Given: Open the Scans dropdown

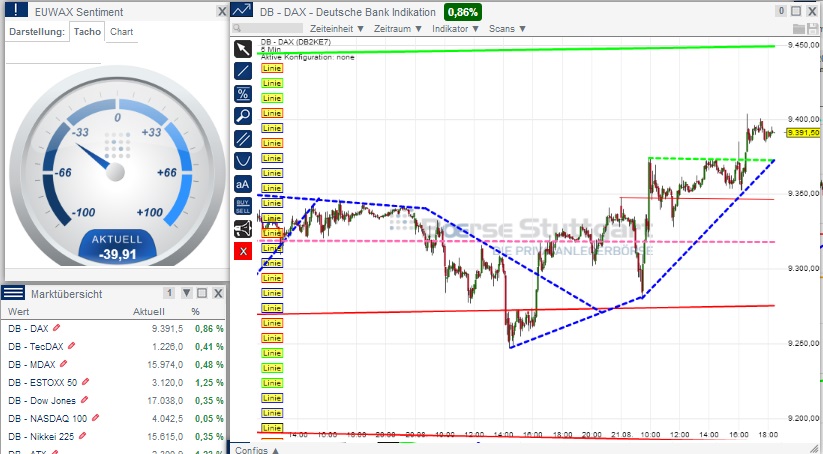Looking at the screenshot, I should click(508, 29).
